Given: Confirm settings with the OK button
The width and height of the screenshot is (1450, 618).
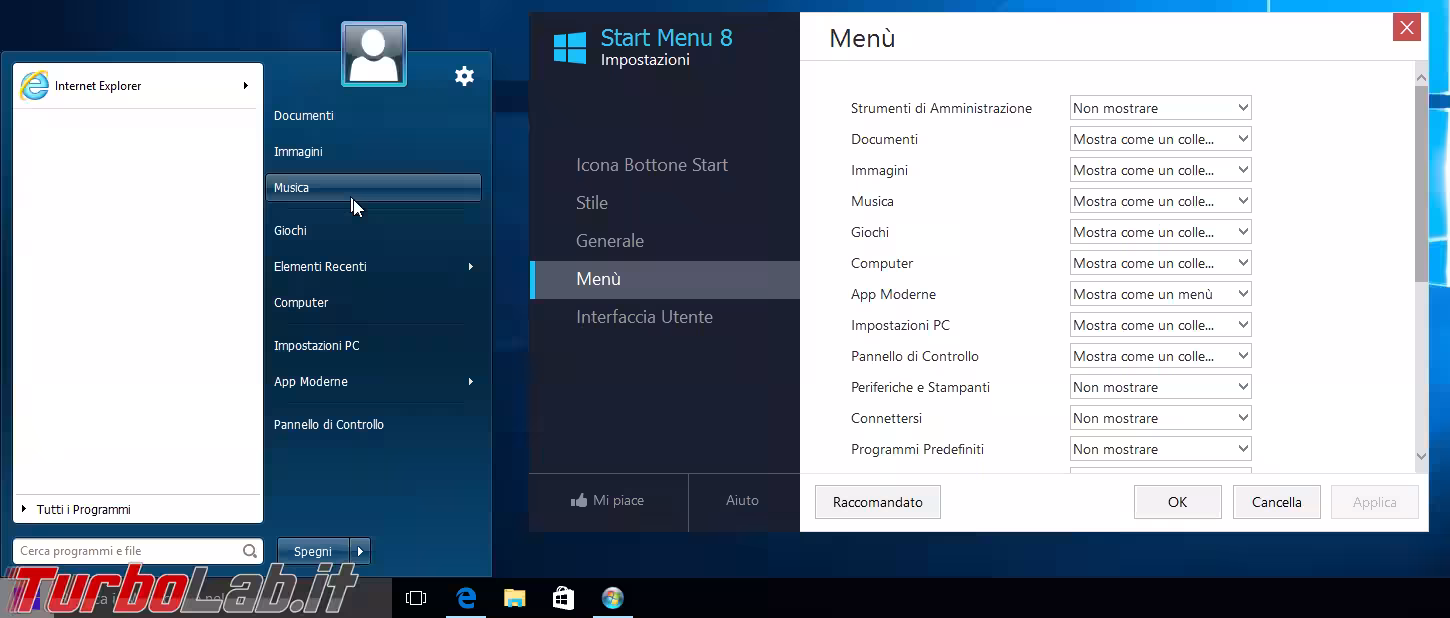Looking at the screenshot, I should coord(1177,501).
